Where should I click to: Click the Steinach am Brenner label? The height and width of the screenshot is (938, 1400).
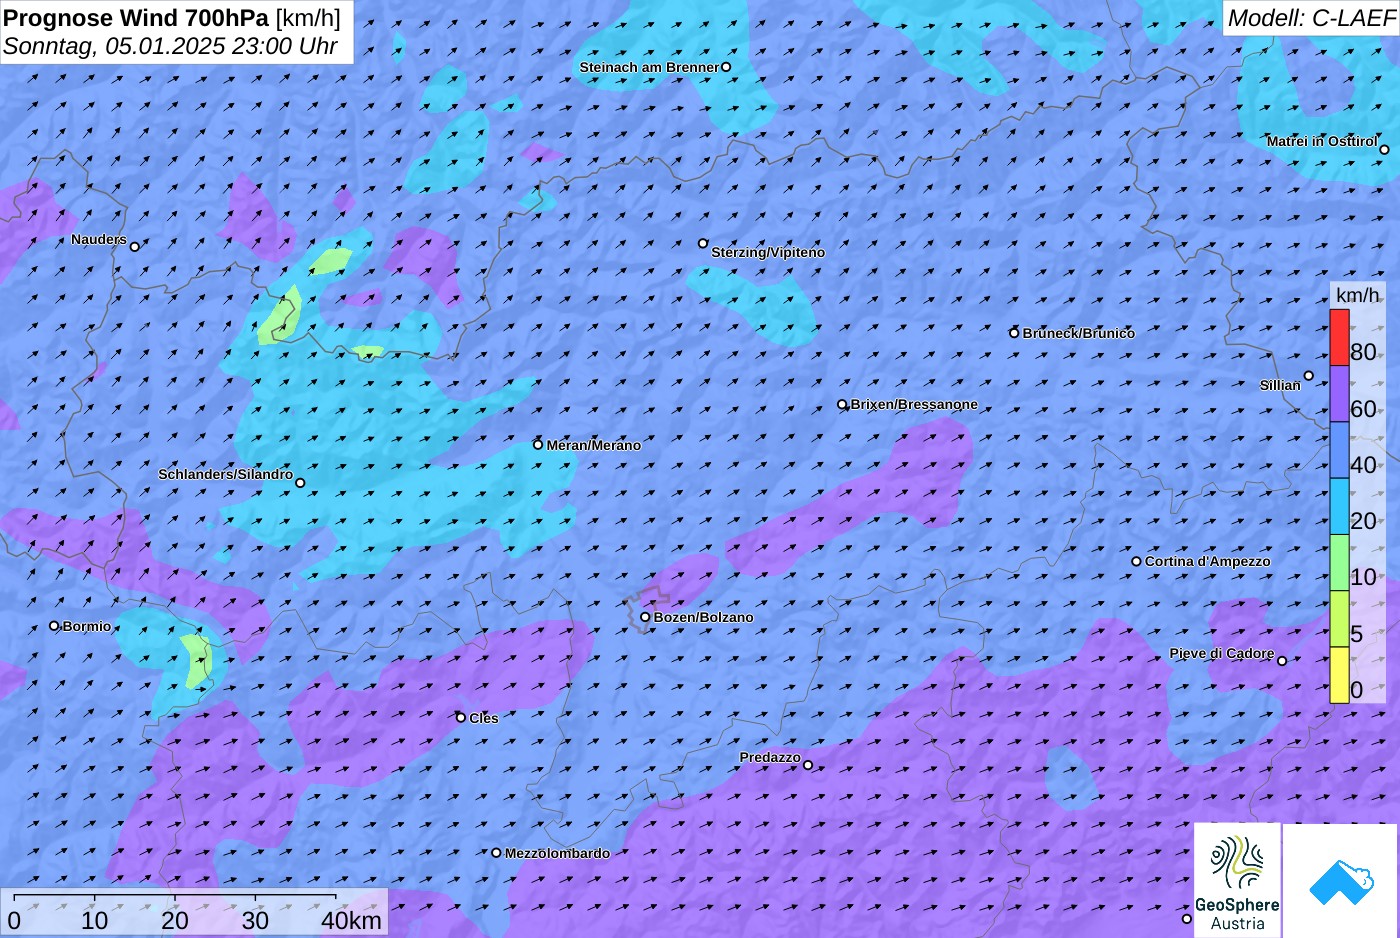(649, 67)
